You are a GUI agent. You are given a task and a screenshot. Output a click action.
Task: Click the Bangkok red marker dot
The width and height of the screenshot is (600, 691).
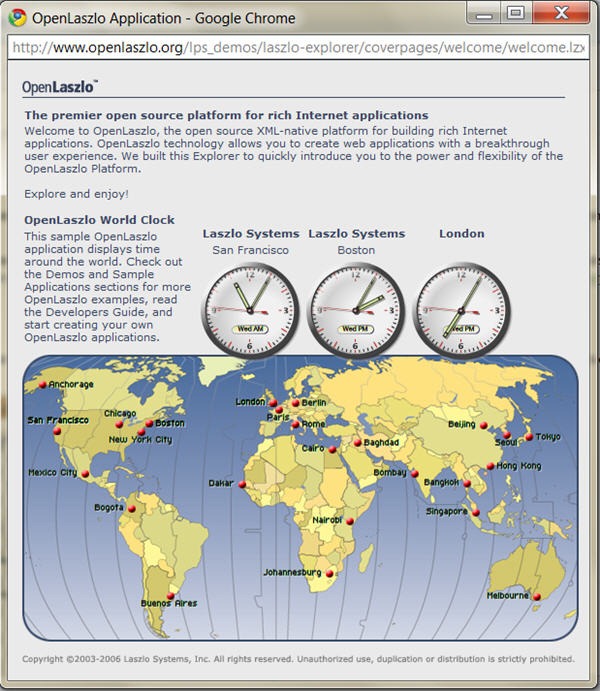(467, 483)
